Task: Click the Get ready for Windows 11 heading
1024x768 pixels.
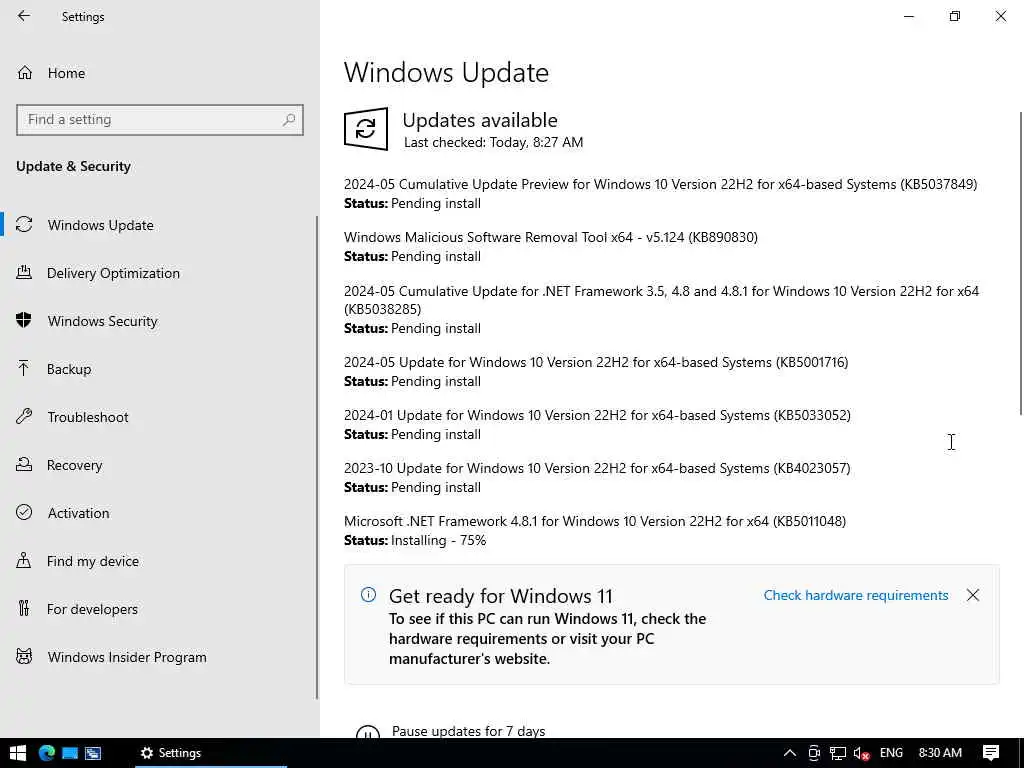Action: [501, 596]
